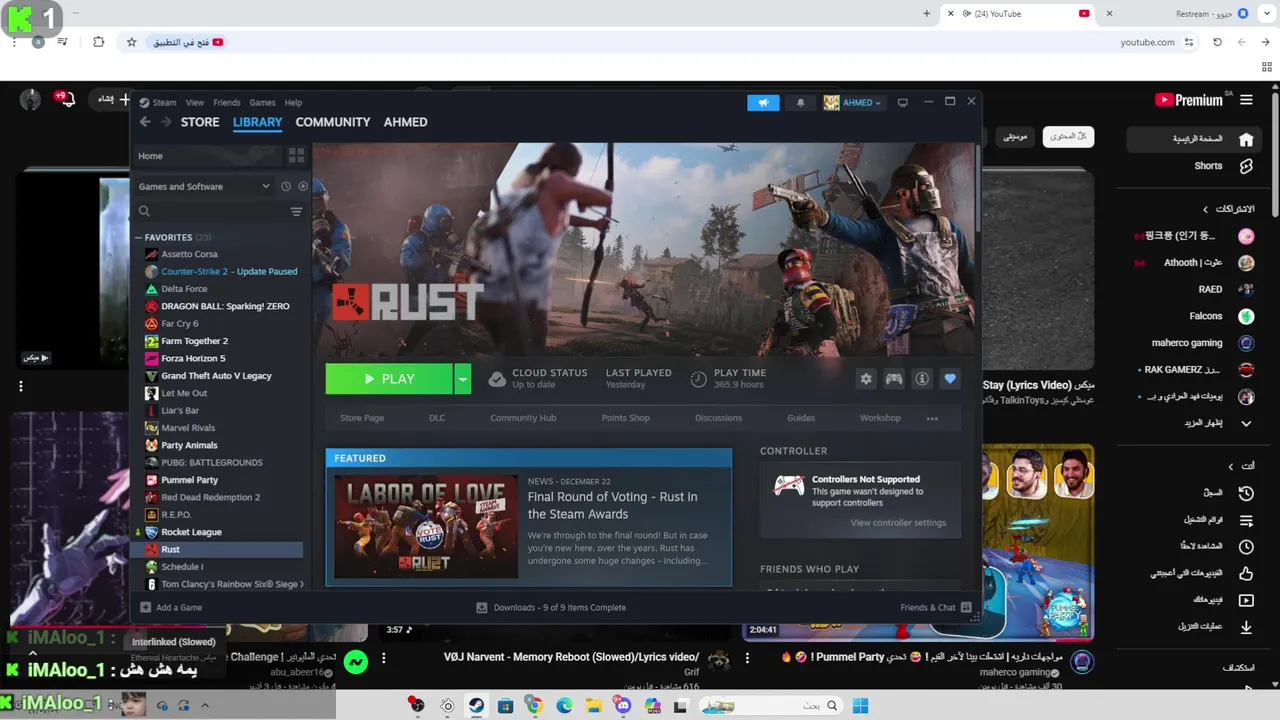Open Labor of Love news thumbnail
Image resolution: width=1280 pixels, height=720 pixels.
pos(426,527)
